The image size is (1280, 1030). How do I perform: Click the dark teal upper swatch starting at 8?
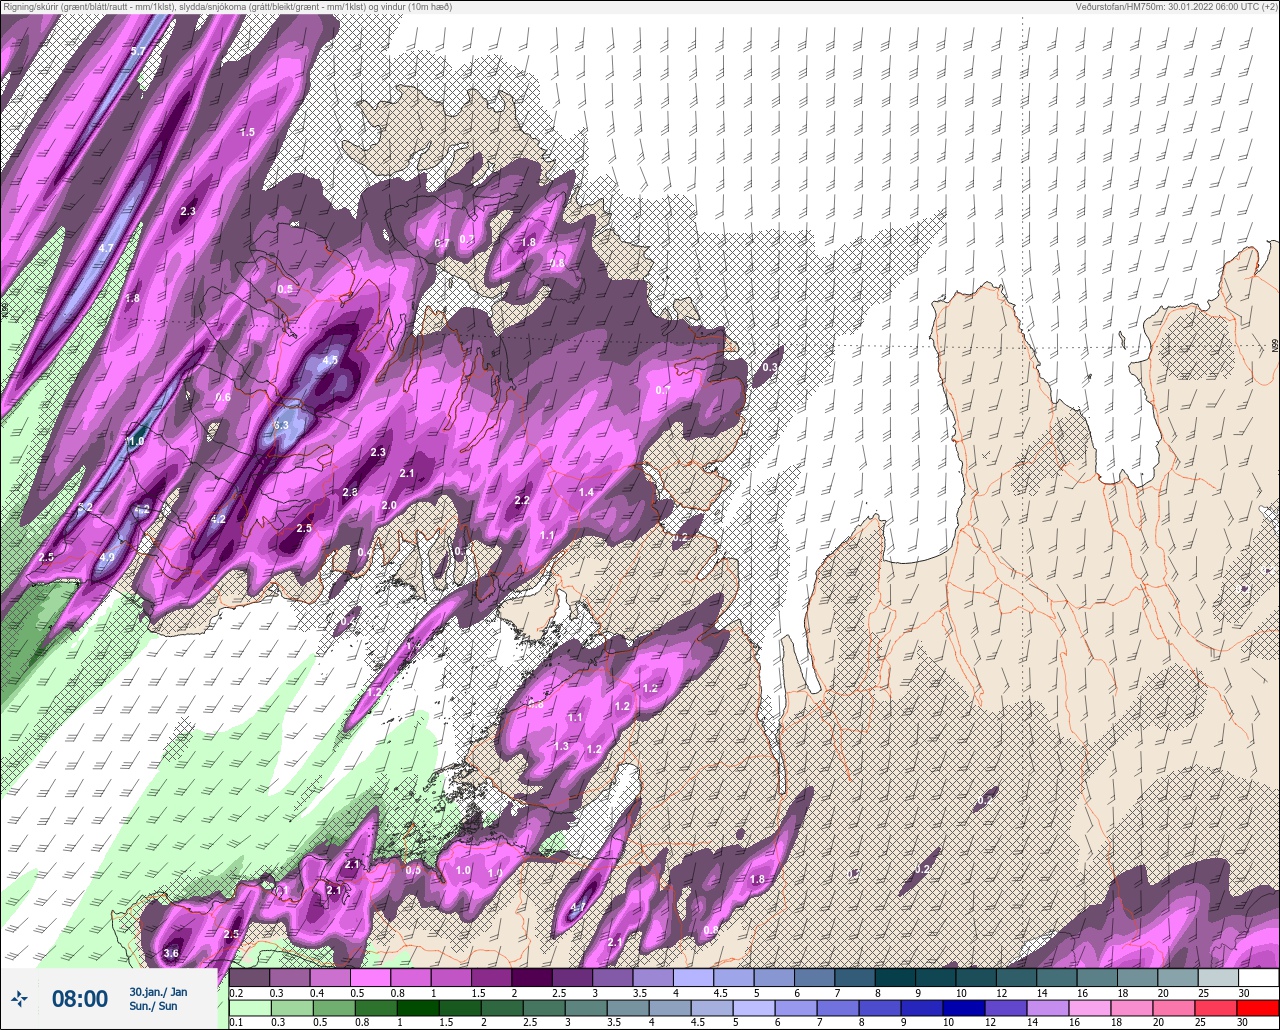click(895, 977)
